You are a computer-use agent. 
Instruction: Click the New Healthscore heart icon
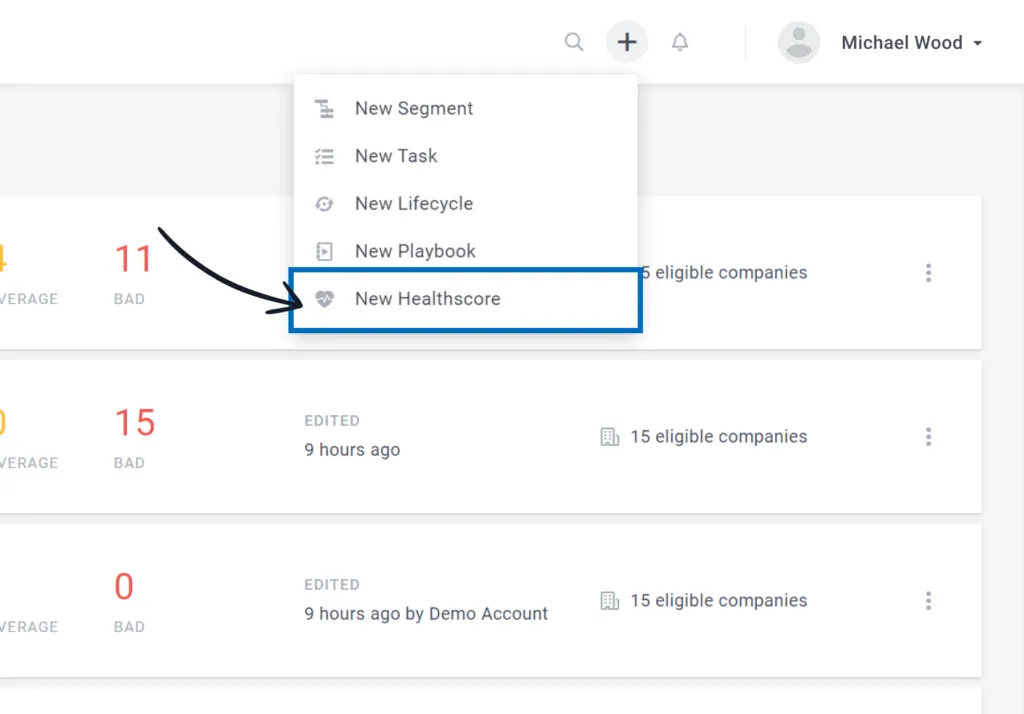(325, 299)
